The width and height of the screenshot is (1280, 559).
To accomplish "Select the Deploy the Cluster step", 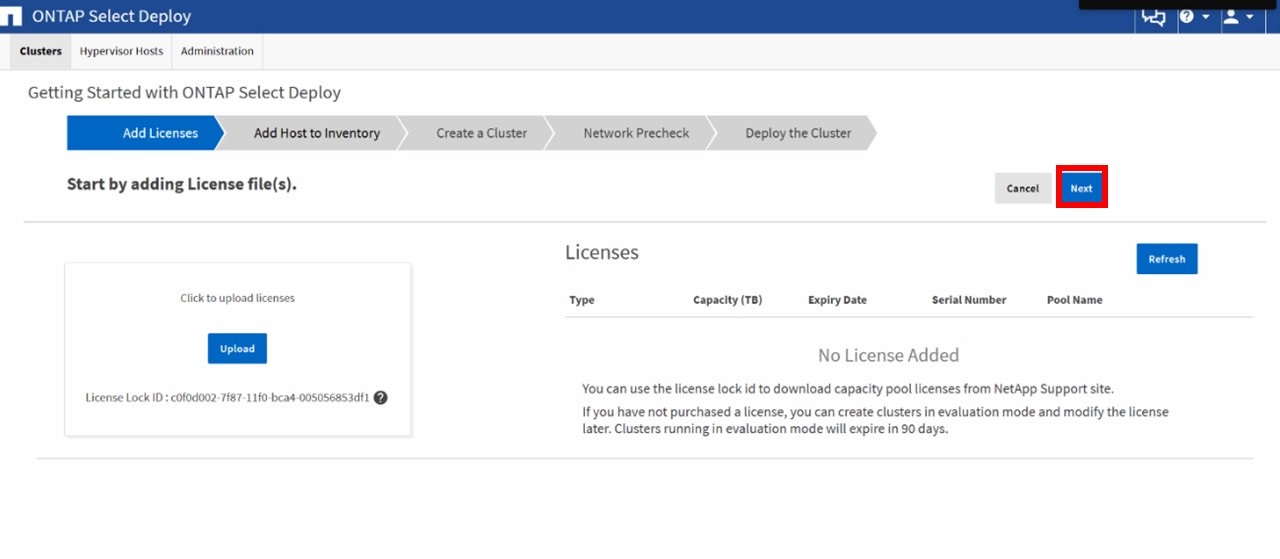I will (x=798, y=133).
